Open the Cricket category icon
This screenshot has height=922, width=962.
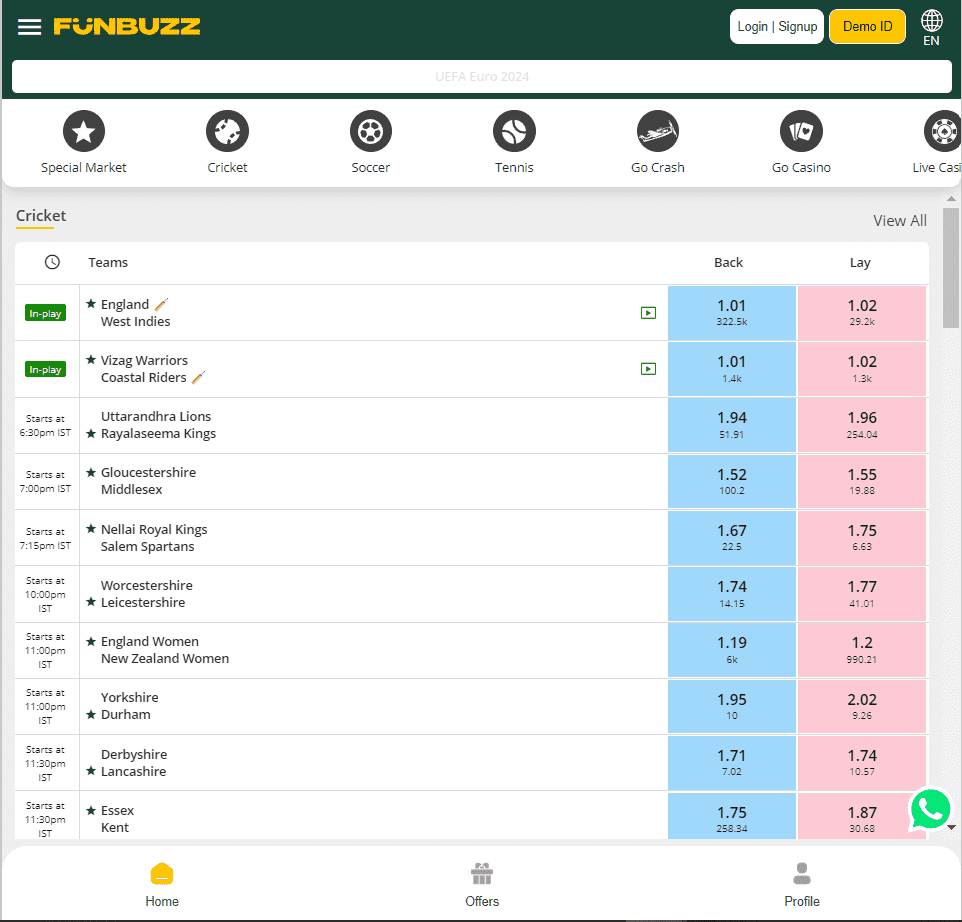tap(227, 131)
